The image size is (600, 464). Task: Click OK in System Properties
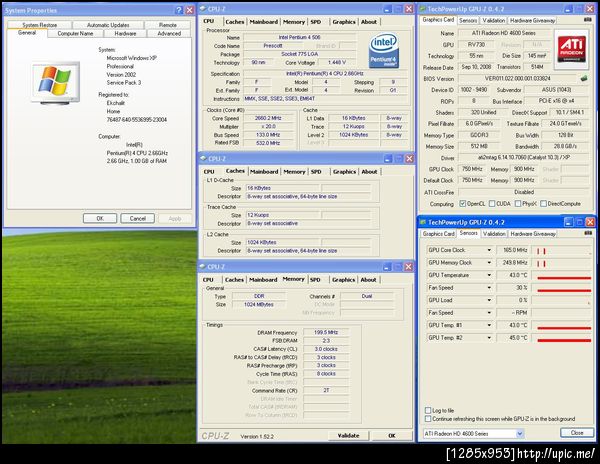coord(100,218)
